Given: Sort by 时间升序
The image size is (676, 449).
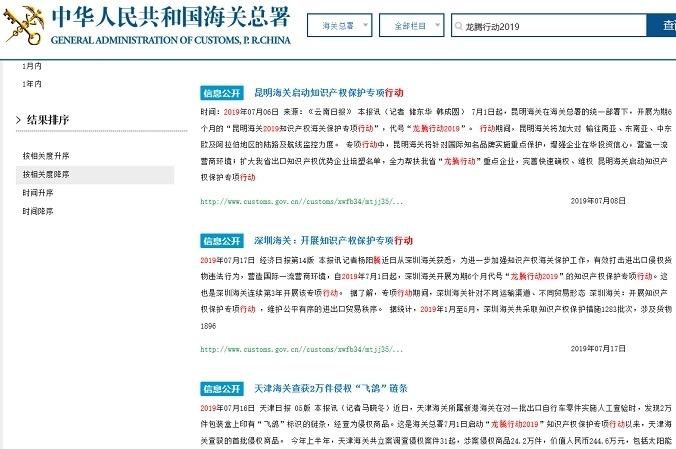Looking at the screenshot, I should [x=38, y=193].
